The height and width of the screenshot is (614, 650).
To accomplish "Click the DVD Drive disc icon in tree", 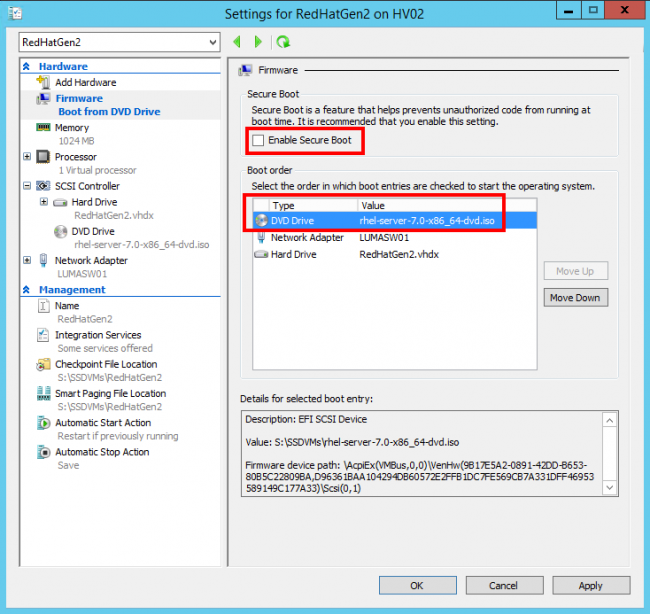I will pyautogui.click(x=61, y=231).
